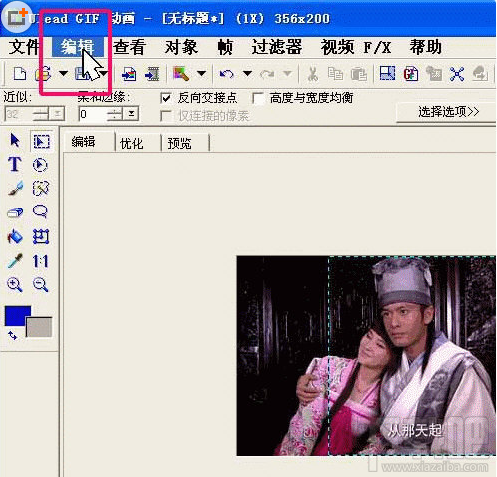Open the 文件 menu
The height and width of the screenshot is (477, 497).
[24, 47]
